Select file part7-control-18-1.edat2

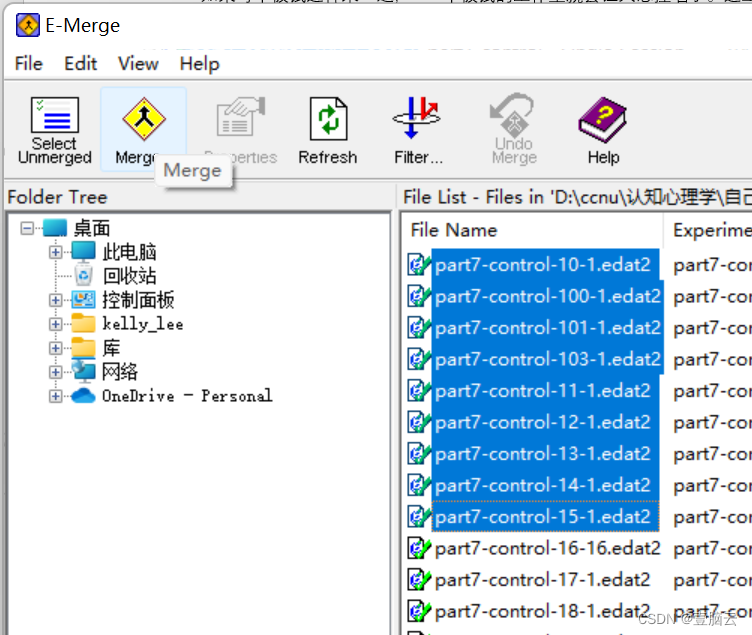542,611
